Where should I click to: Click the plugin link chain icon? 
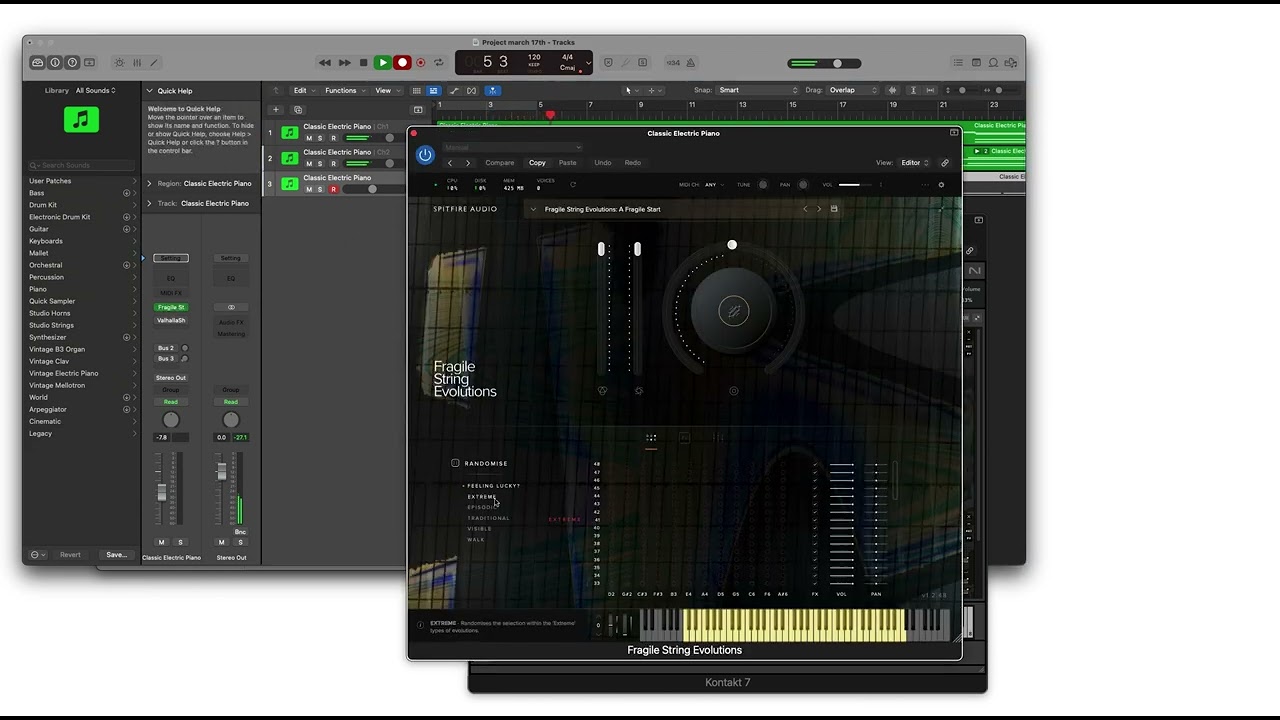point(945,163)
